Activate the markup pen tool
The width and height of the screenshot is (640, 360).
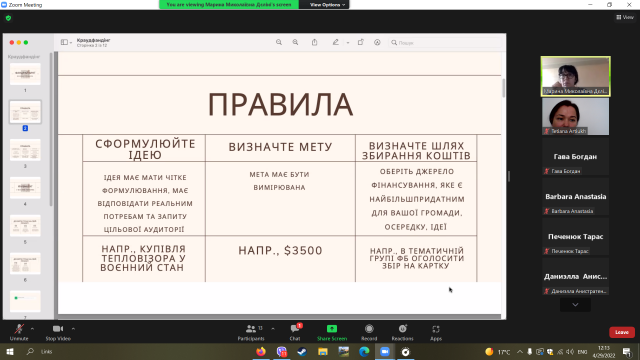[336, 42]
